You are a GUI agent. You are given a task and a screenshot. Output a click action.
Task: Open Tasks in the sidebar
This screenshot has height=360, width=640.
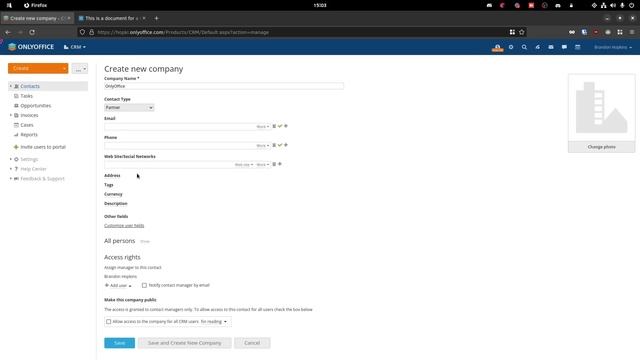27,96
